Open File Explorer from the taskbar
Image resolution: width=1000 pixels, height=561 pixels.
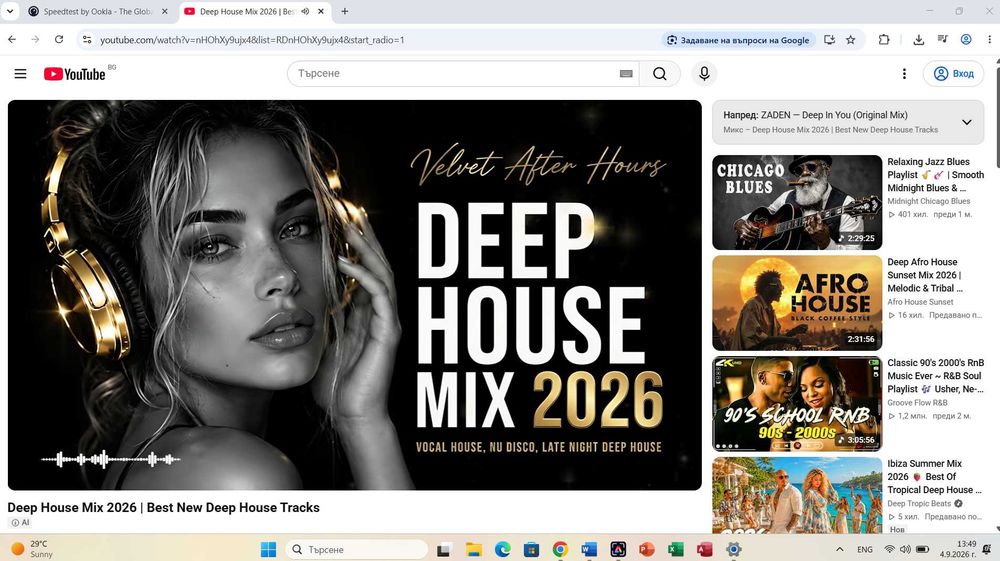473,549
